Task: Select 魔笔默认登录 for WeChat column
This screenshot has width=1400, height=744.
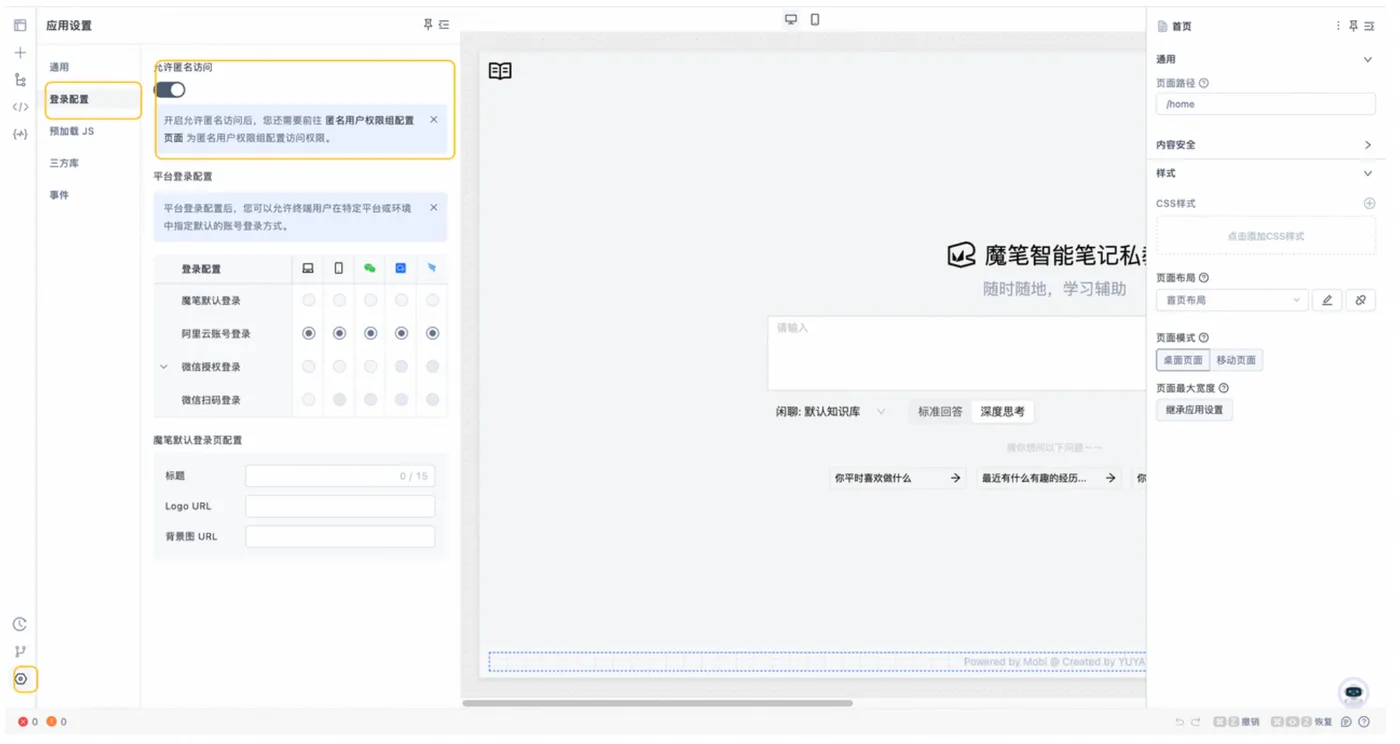Action: (371, 300)
